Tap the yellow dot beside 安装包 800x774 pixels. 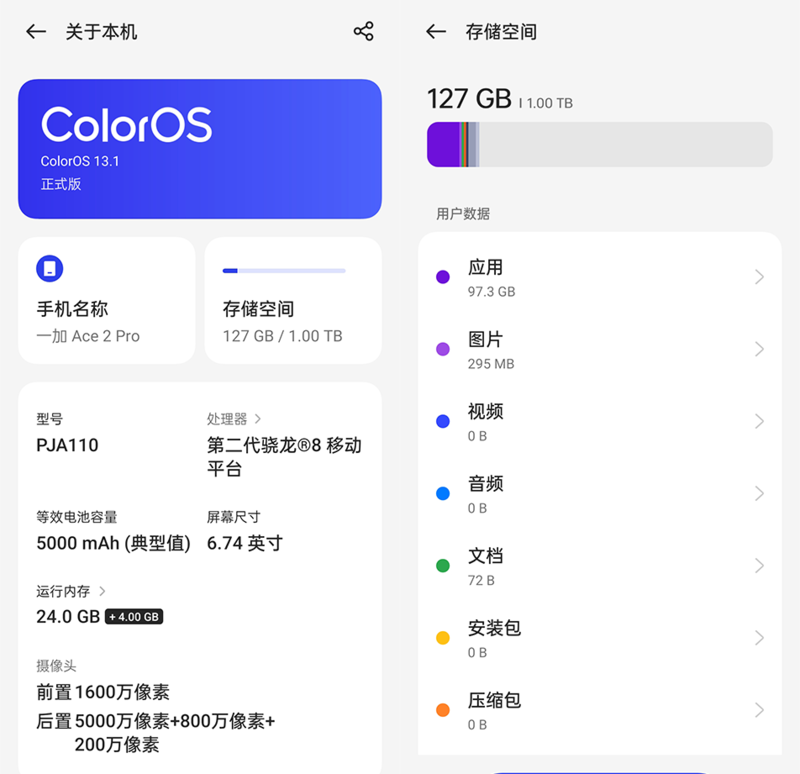443,638
